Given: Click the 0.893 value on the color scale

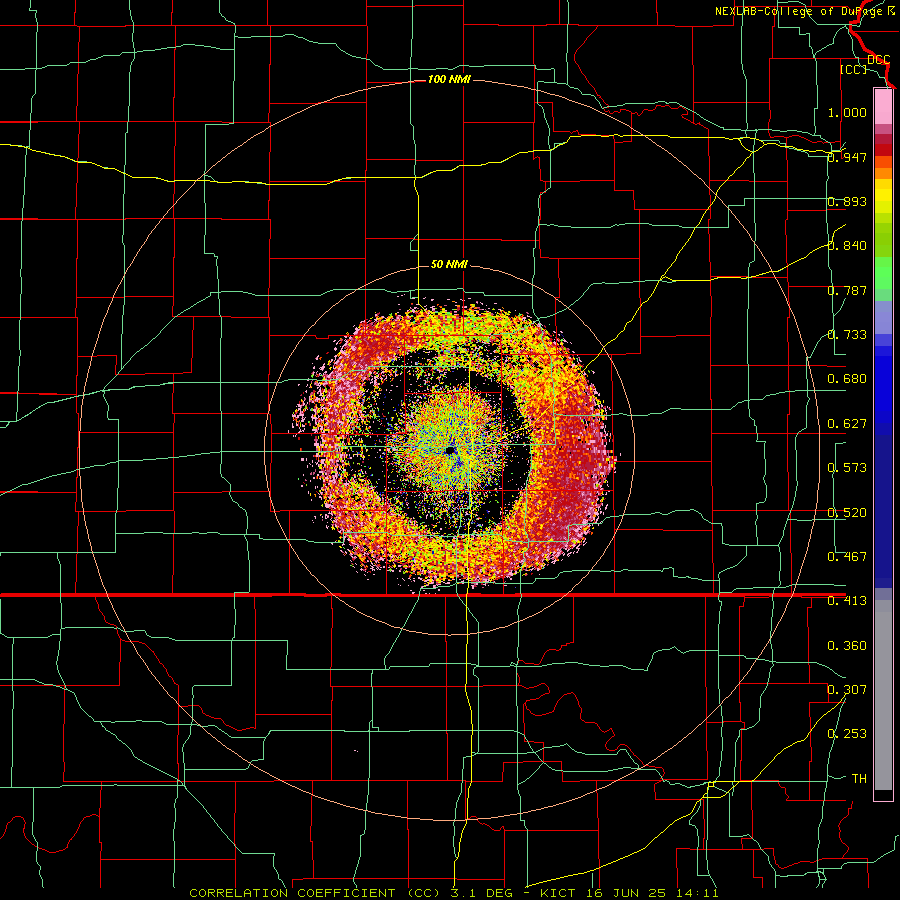Looking at the screenshot, I should 847,201.
